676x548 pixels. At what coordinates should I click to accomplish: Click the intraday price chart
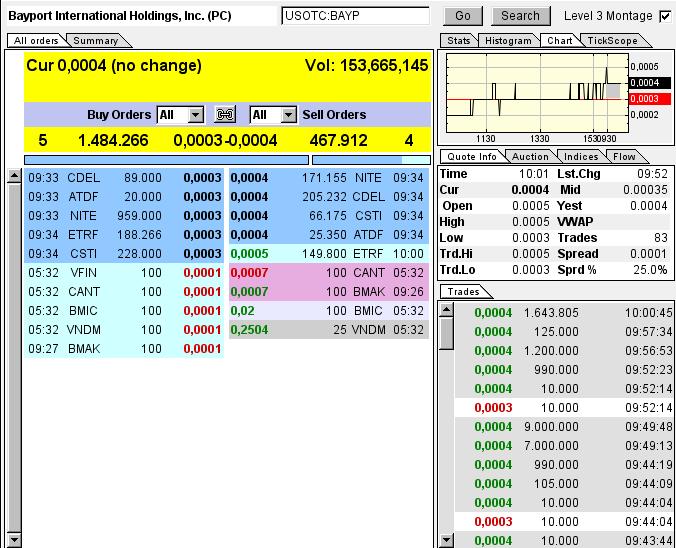[x=537, y=93]
